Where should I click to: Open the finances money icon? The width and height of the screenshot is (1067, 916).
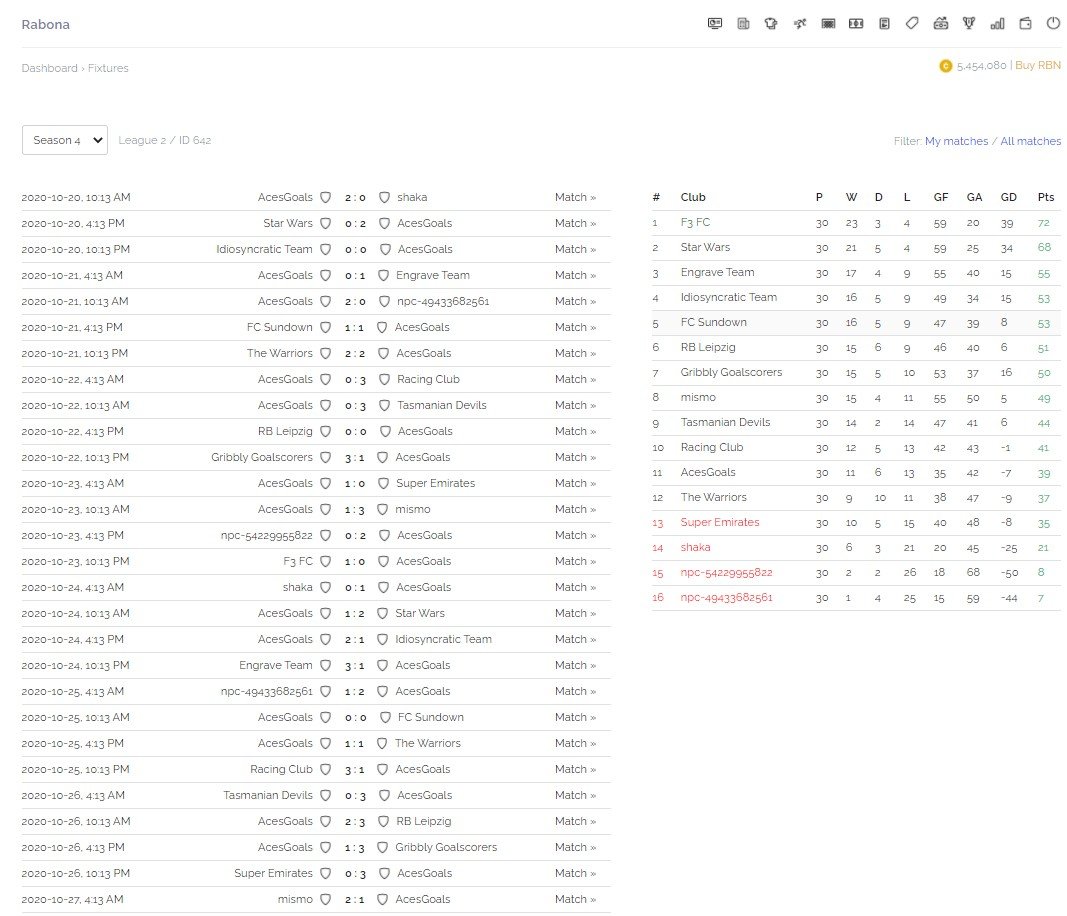940,24
